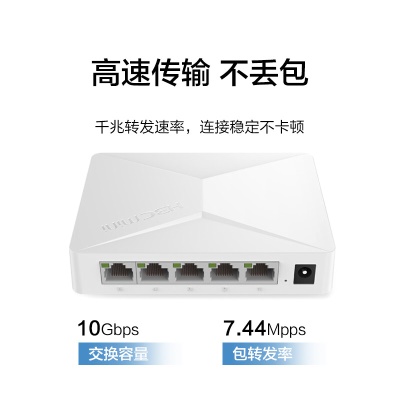400x400 pixels.
Task: Select the 包转发率 blue label
Action: [263, 353]
